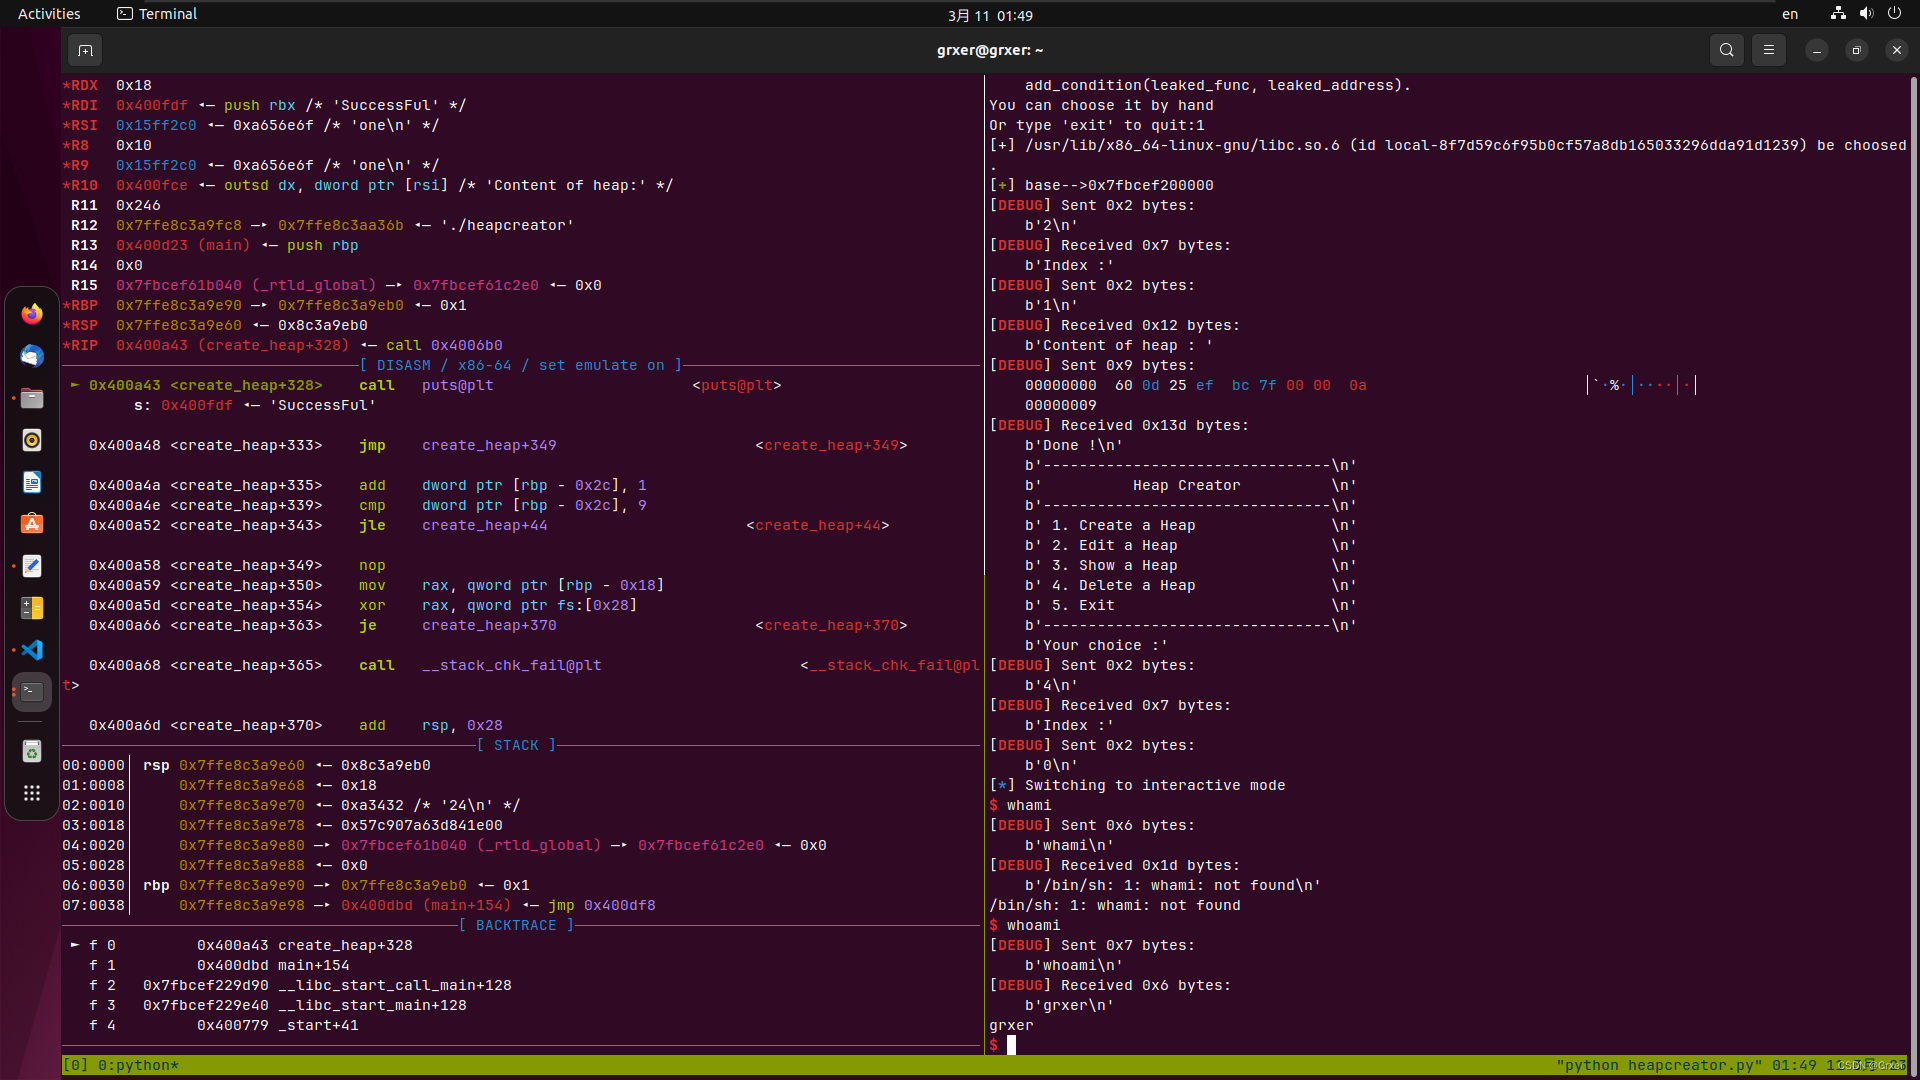
Task: Click the network status icon
Action: point(1837,13)
